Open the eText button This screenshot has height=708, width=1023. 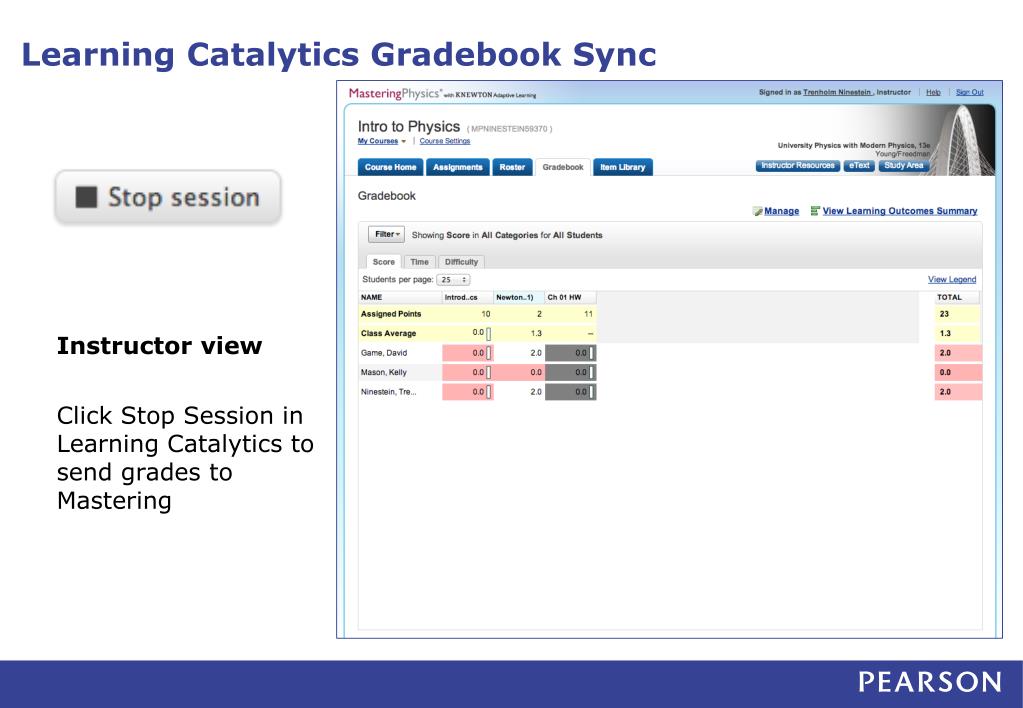tap(859, 165)
